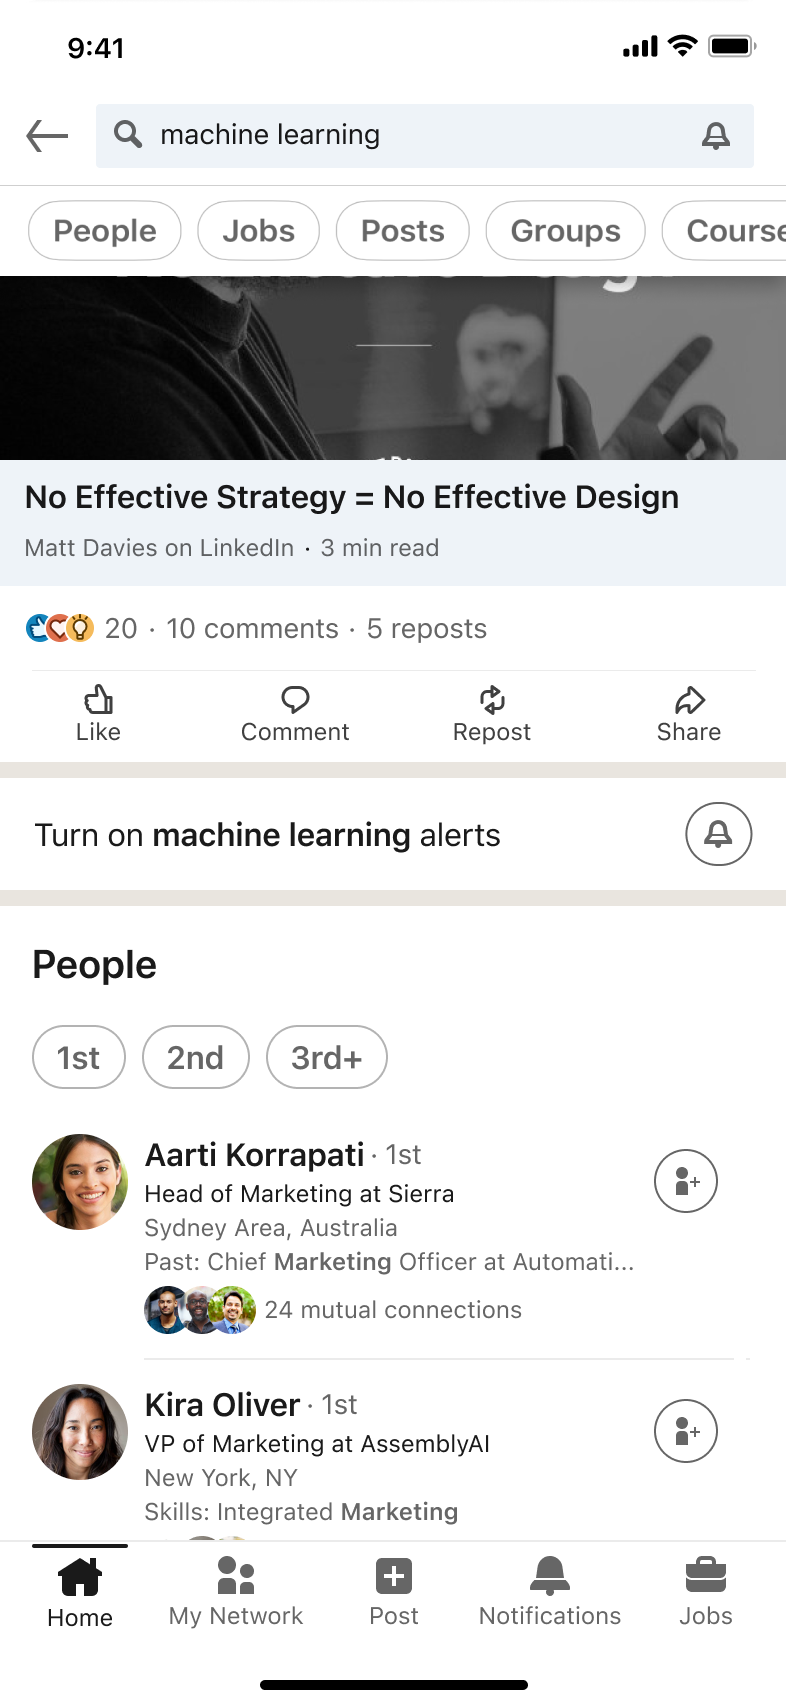
Task: Connect with Aarti Korrapati
Action: coord(686,1181)
